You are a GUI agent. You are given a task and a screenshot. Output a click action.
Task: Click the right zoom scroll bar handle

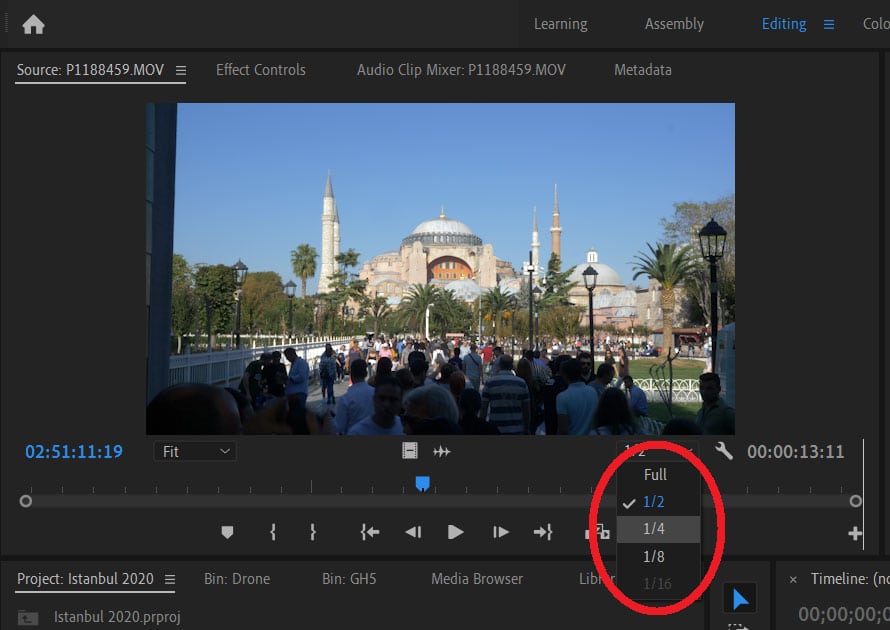click(x=855, y=501)
